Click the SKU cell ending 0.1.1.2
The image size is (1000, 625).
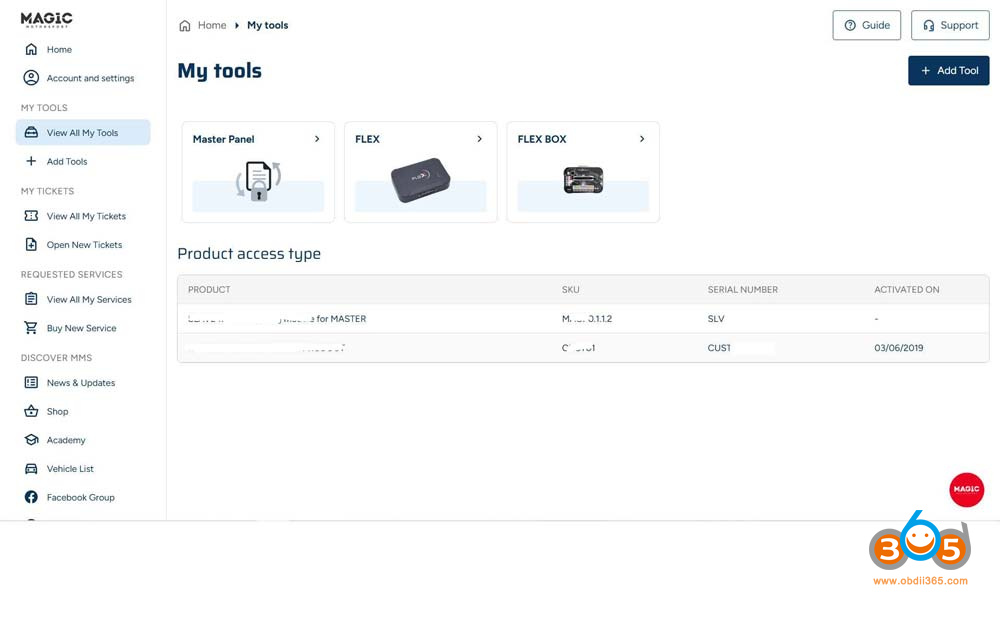point(587,319)
